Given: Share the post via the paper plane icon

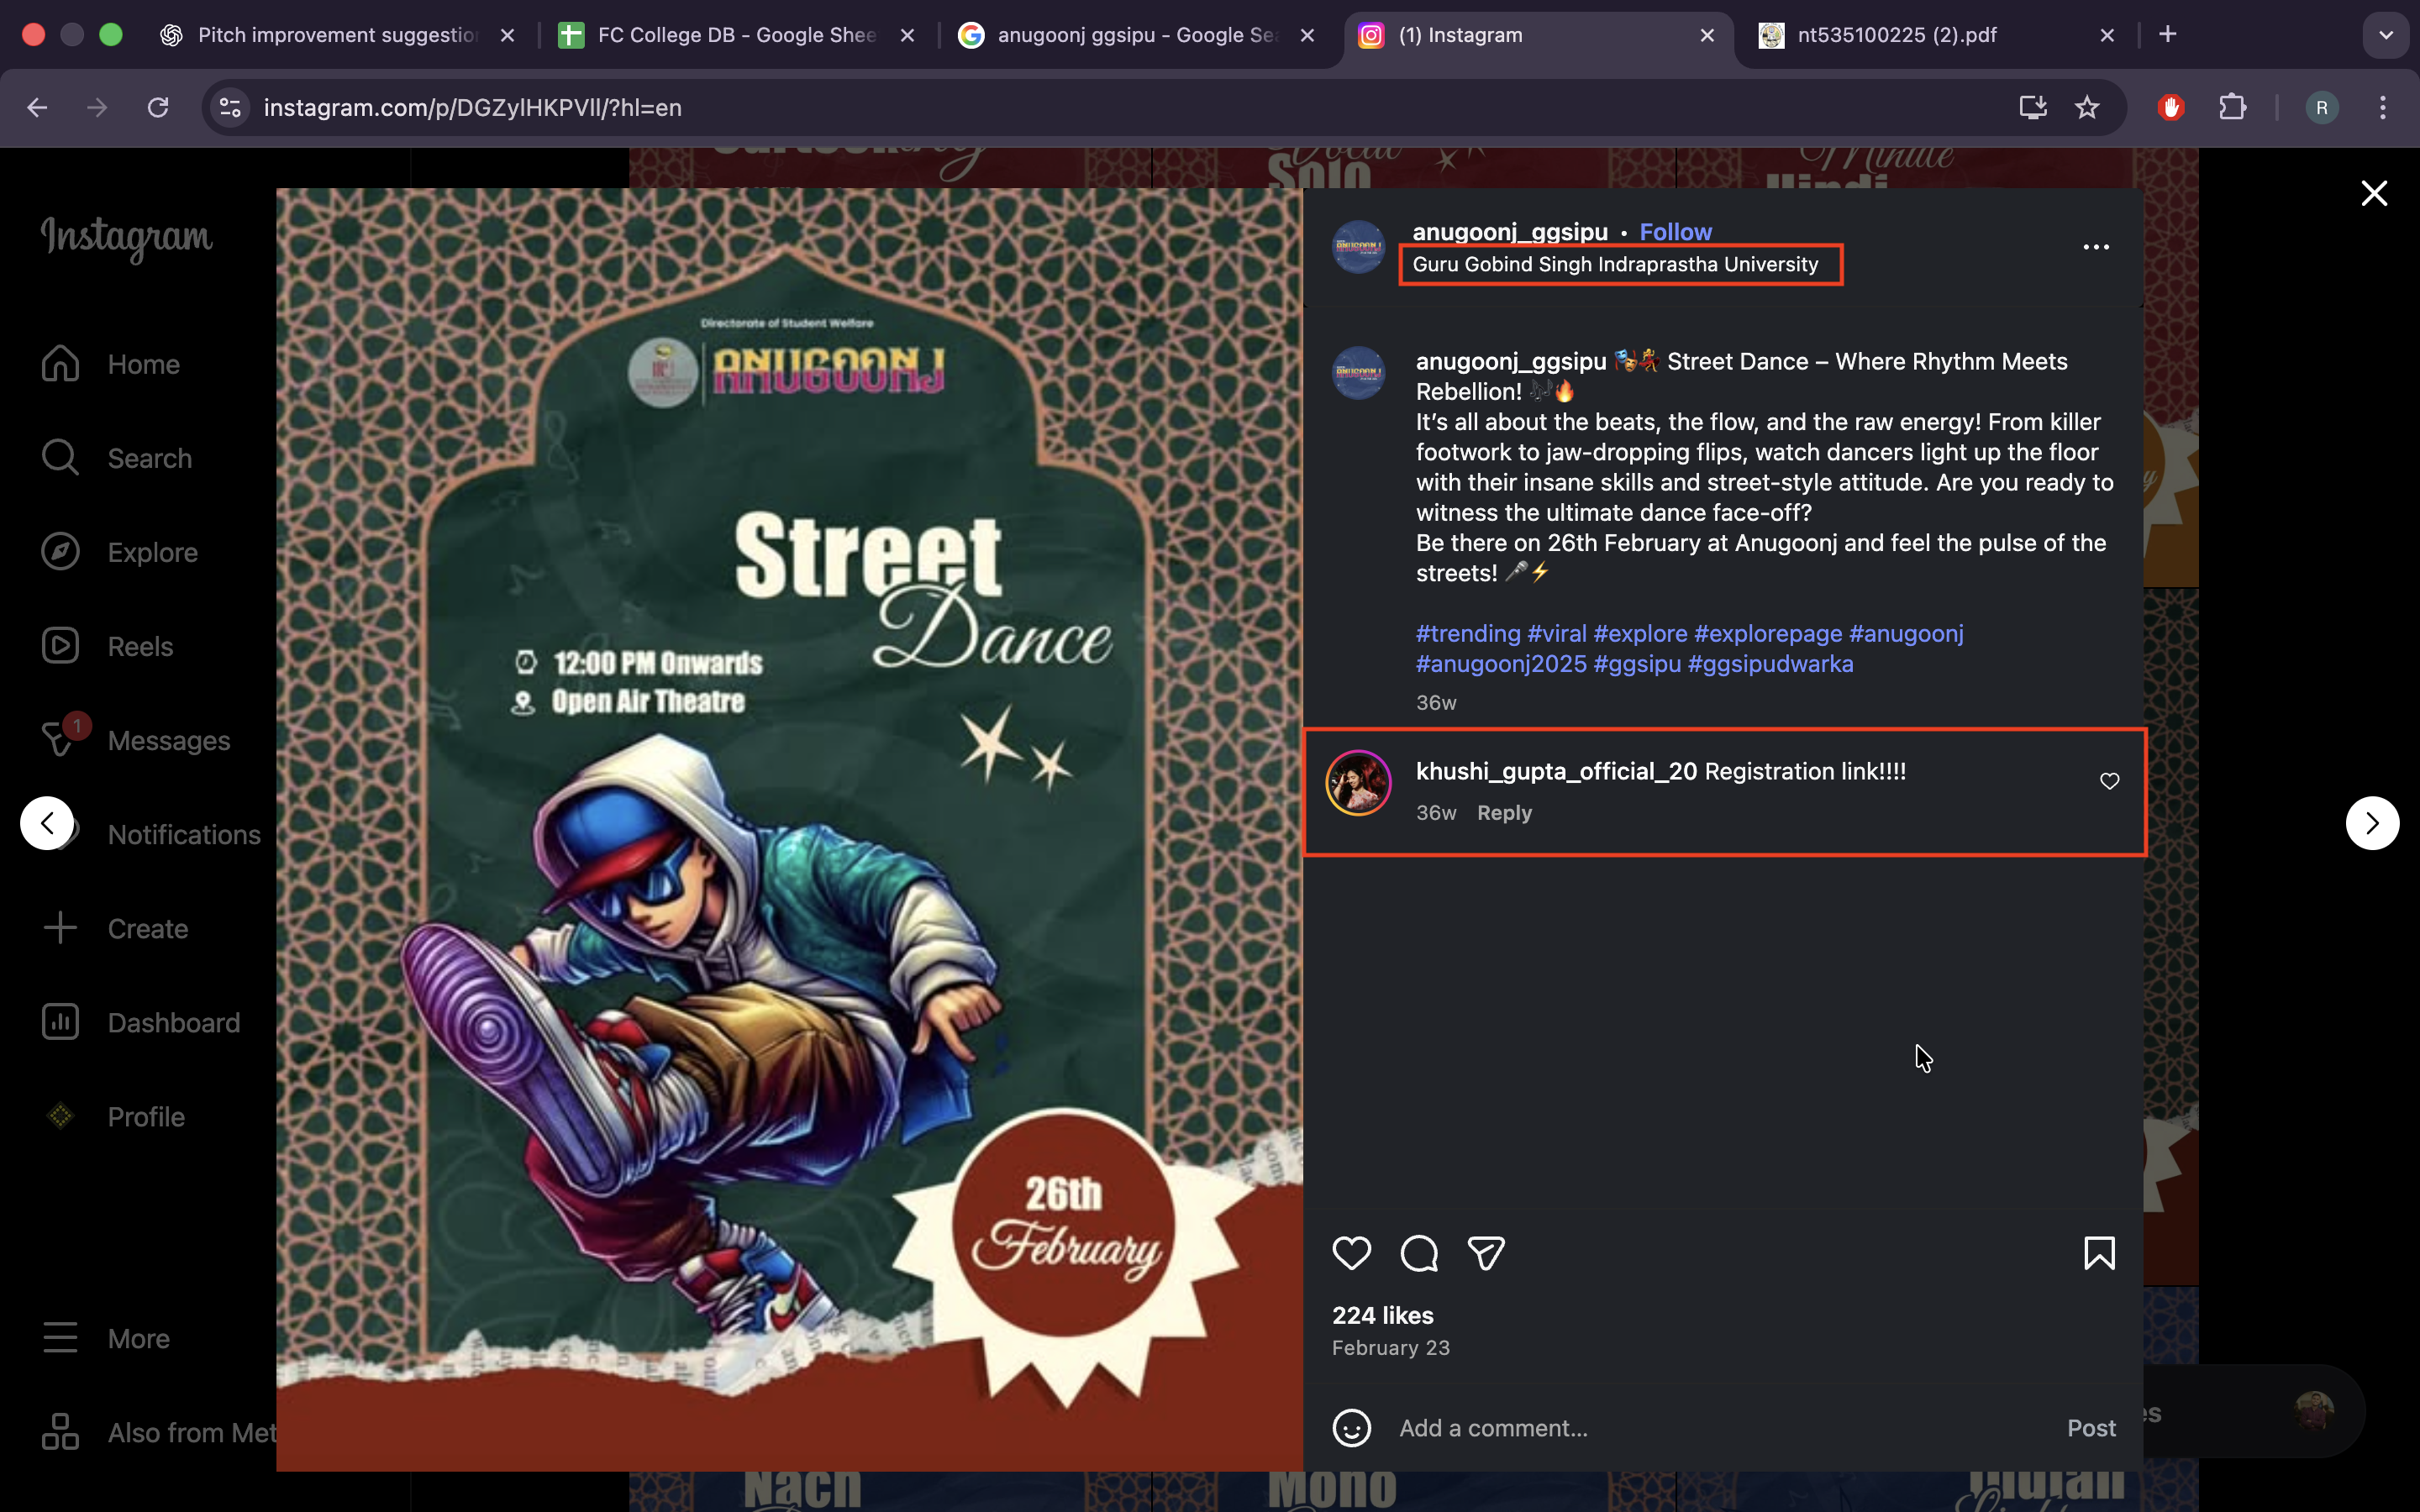Looking at the screenshot, I should coord(1486,1253).
